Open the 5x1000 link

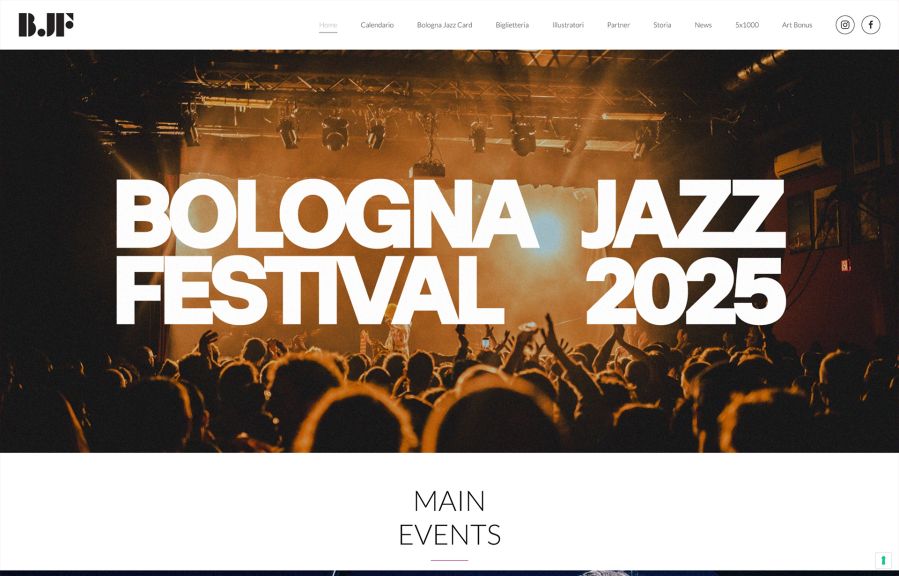click(x=746, y=25)
